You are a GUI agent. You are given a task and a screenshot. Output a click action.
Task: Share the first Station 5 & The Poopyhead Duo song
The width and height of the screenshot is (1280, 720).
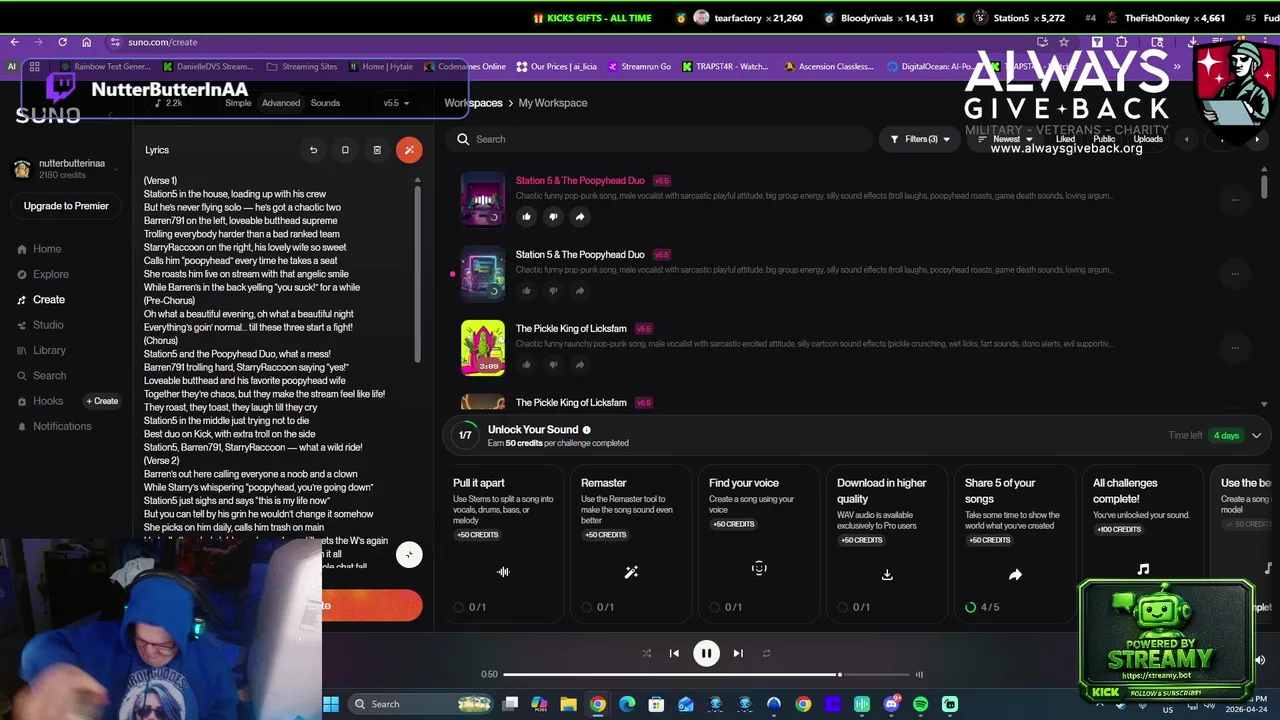[x=580, y=216]
